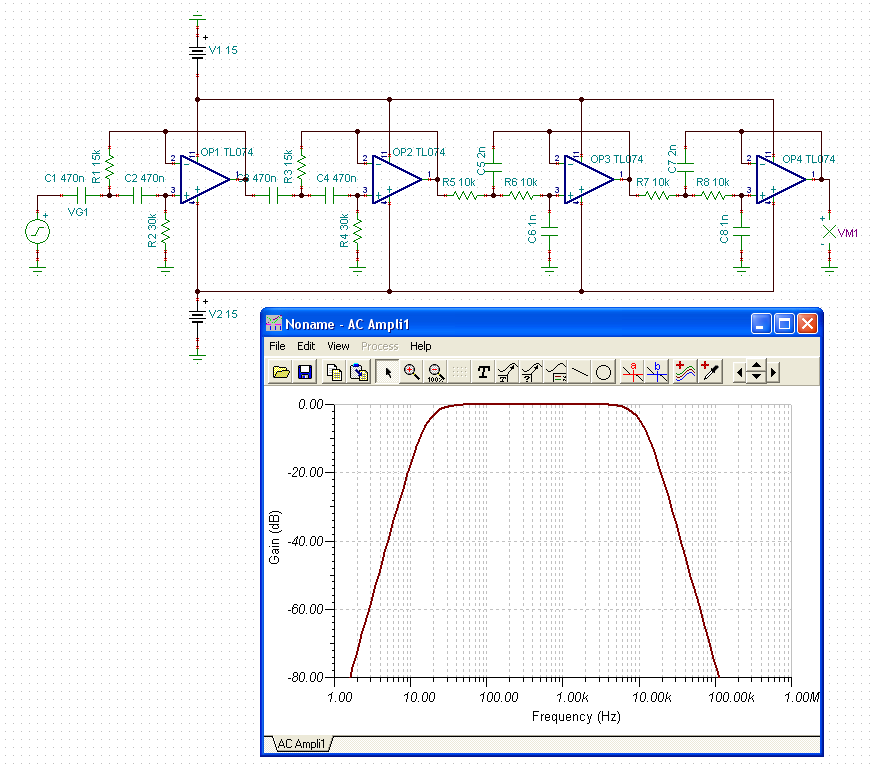Open the Process menu
This screenshot has height=771, width=877.
click(x=379, y=346)
